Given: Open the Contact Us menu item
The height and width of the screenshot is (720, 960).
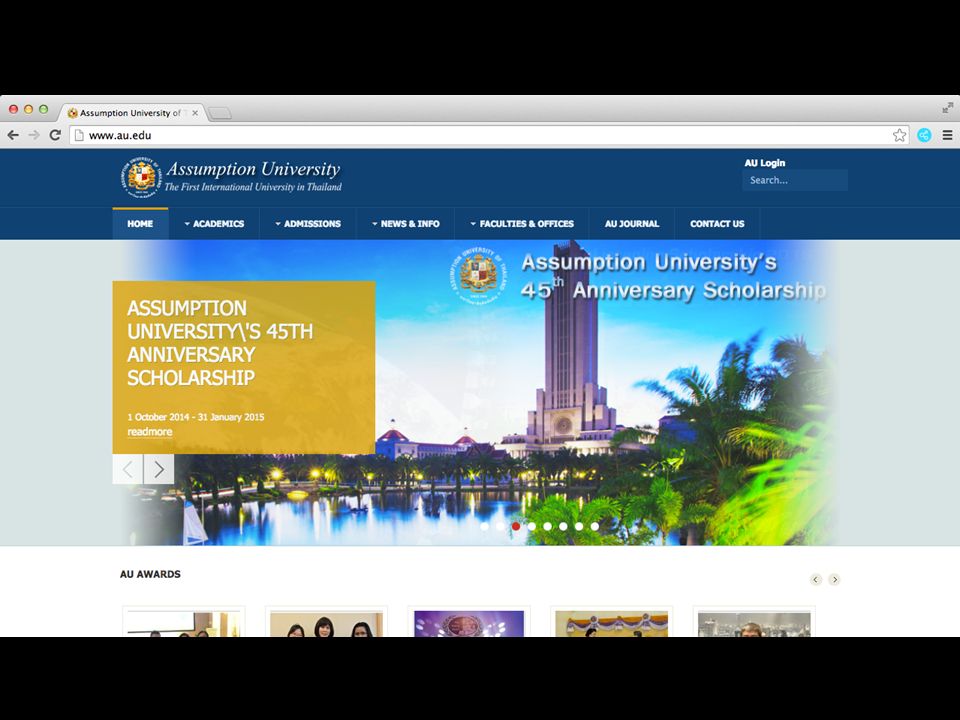Looking at the screenshot, I should (717, 223).
